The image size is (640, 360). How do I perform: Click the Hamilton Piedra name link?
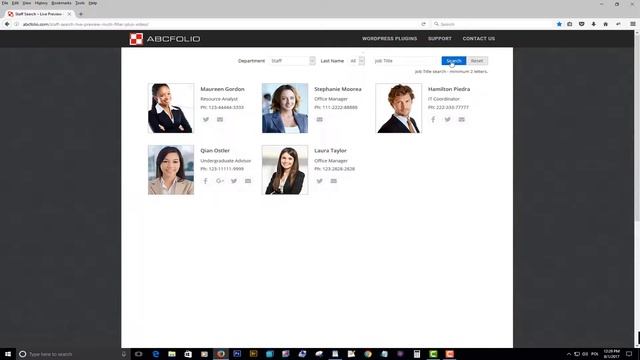(x=449, y=89)
